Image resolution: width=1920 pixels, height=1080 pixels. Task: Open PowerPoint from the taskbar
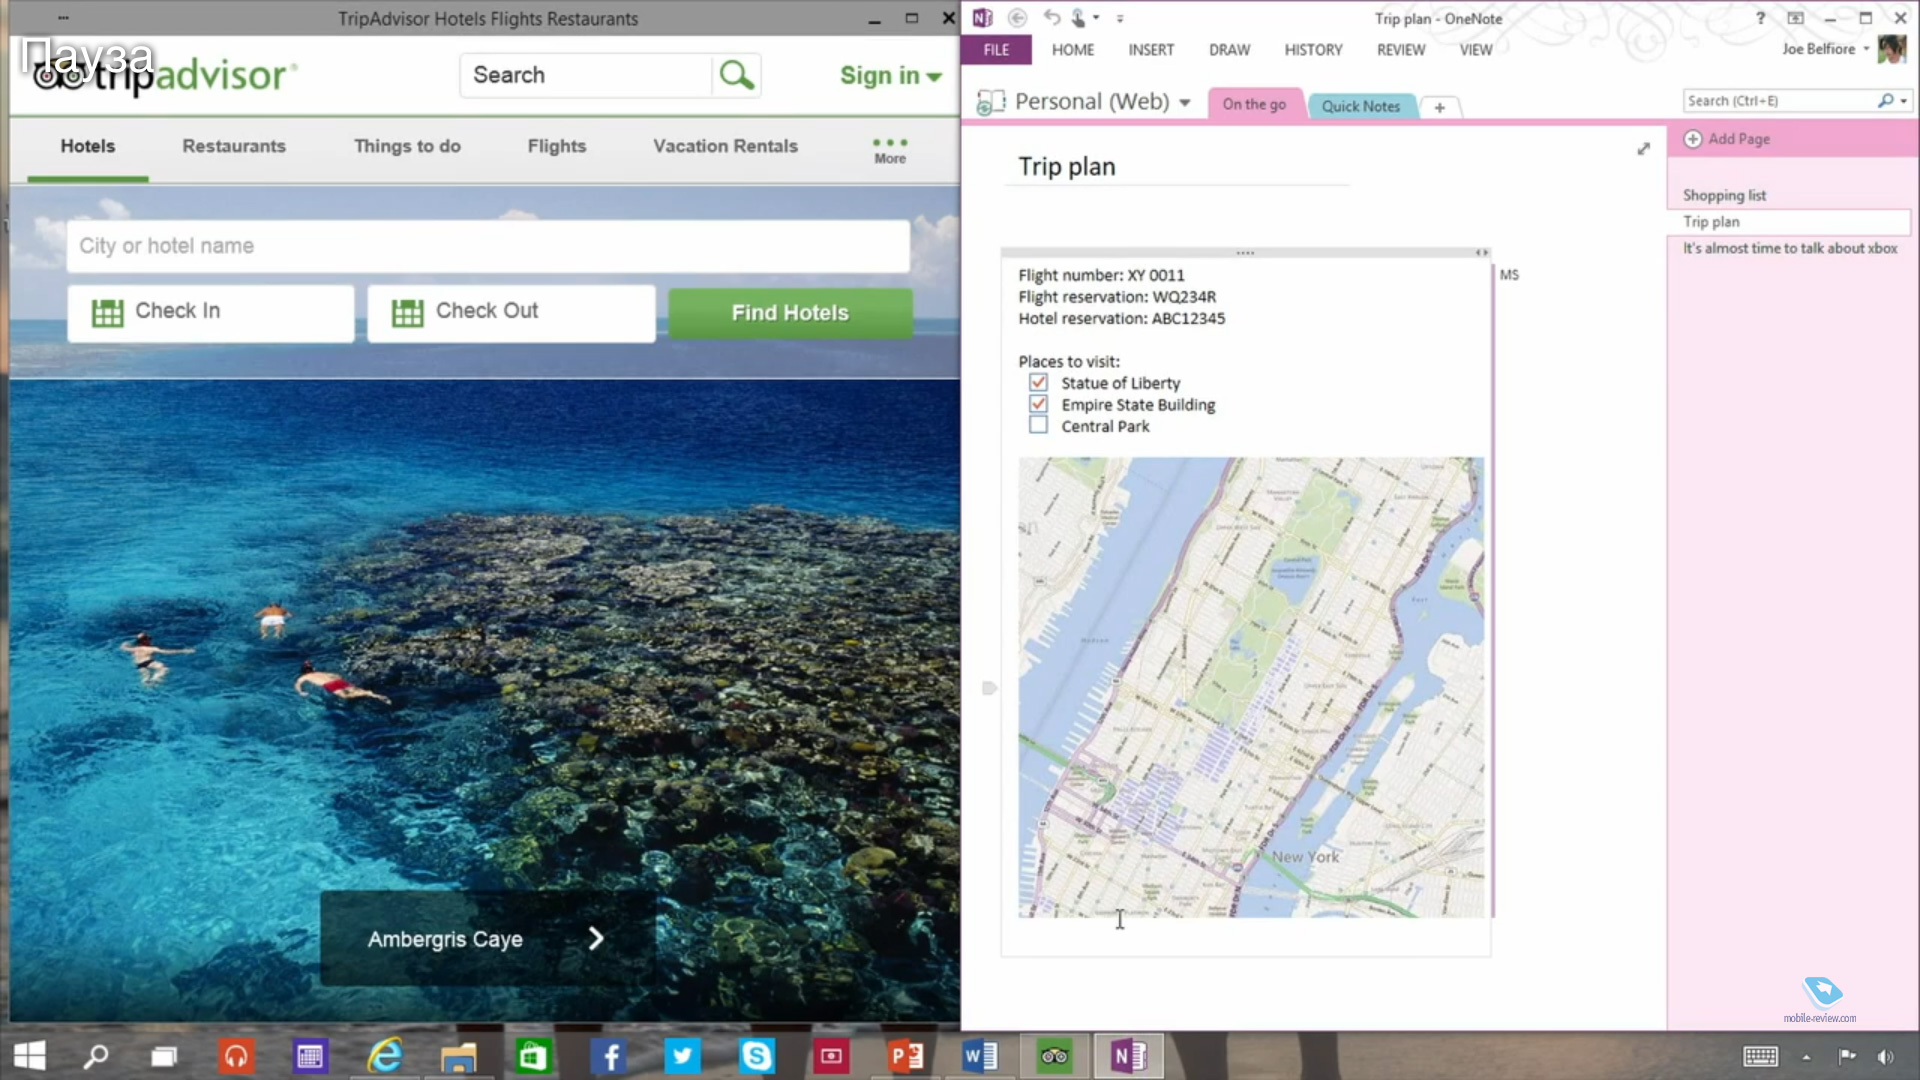point(906,1056)
